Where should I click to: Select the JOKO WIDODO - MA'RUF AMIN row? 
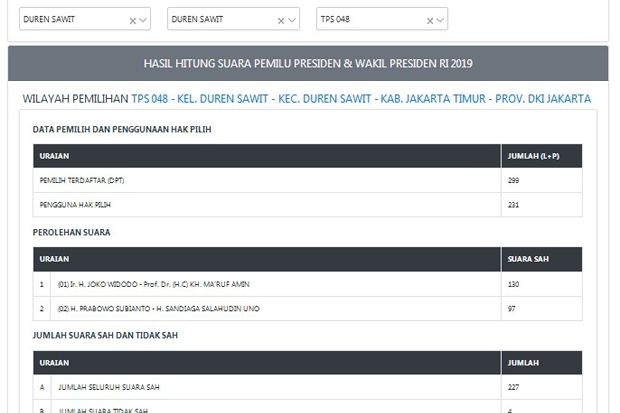click(308, 284)
